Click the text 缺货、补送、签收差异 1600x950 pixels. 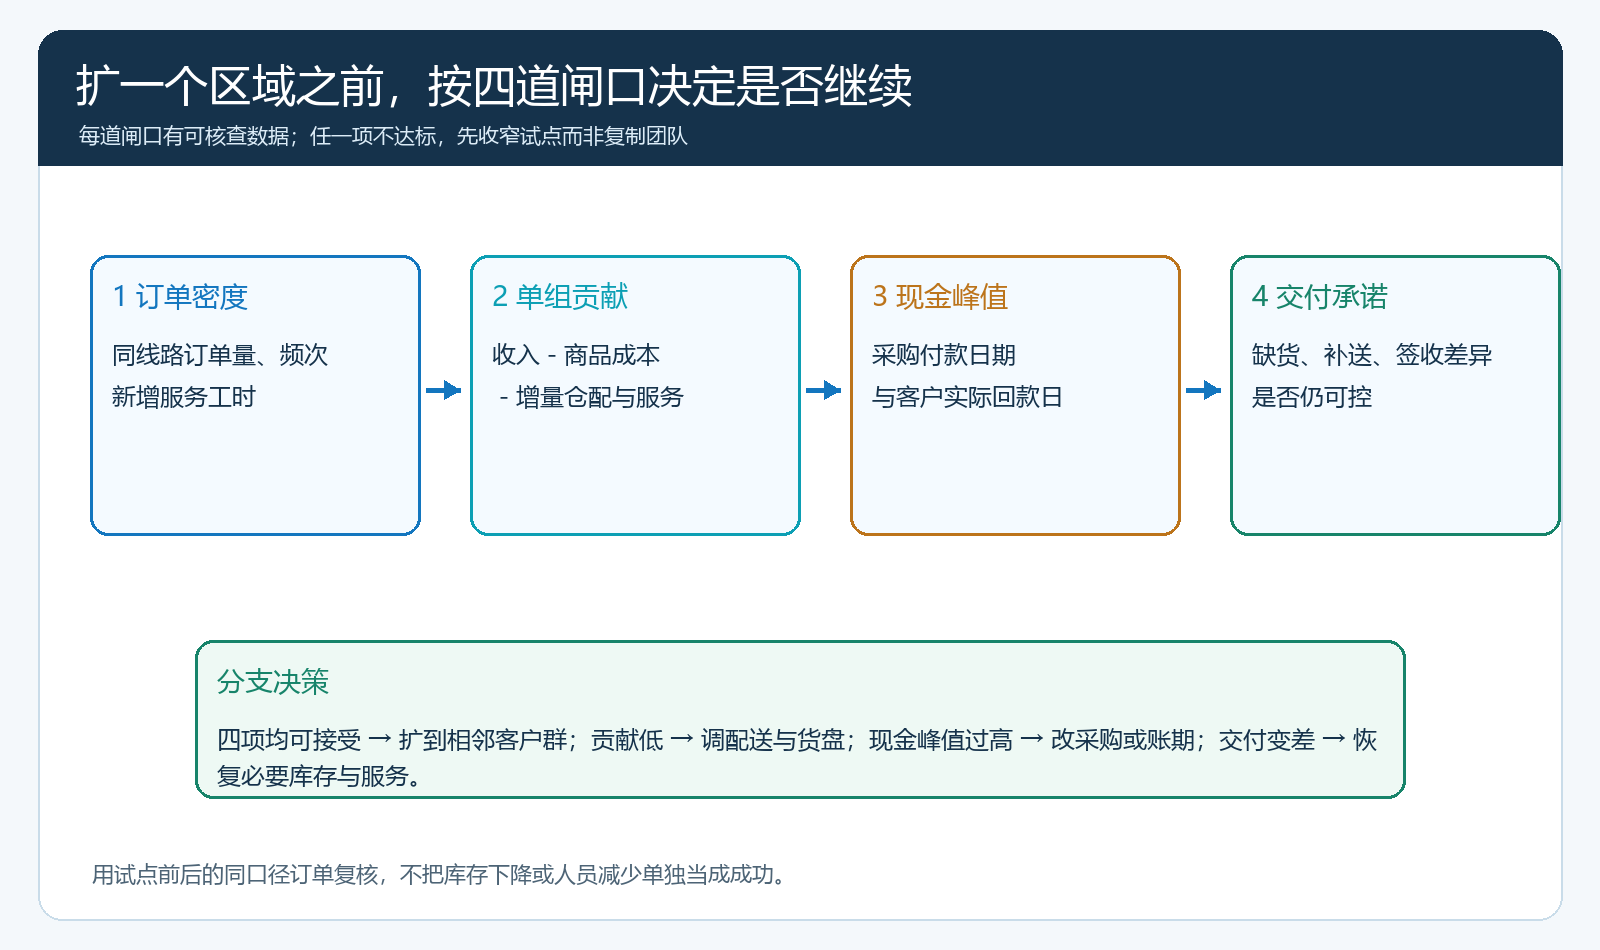coord(1372,355)
